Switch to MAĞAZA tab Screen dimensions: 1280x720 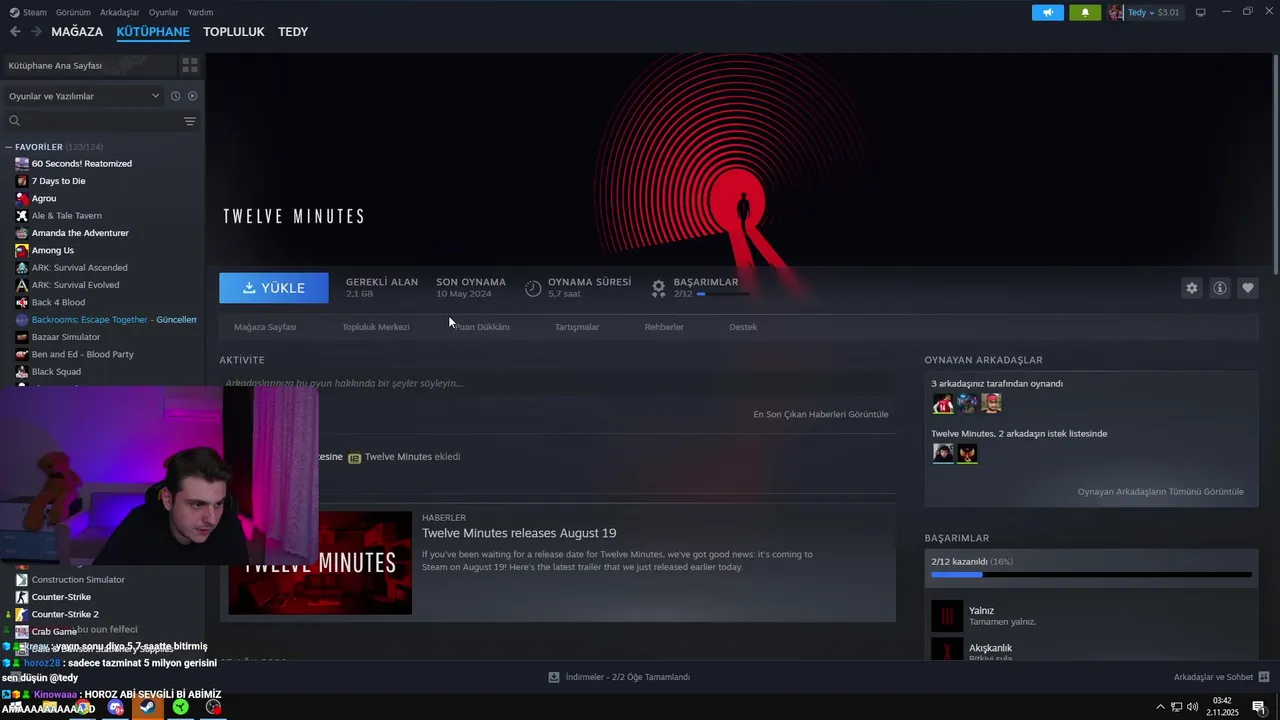pyautogui.click(x=77, y=32)
